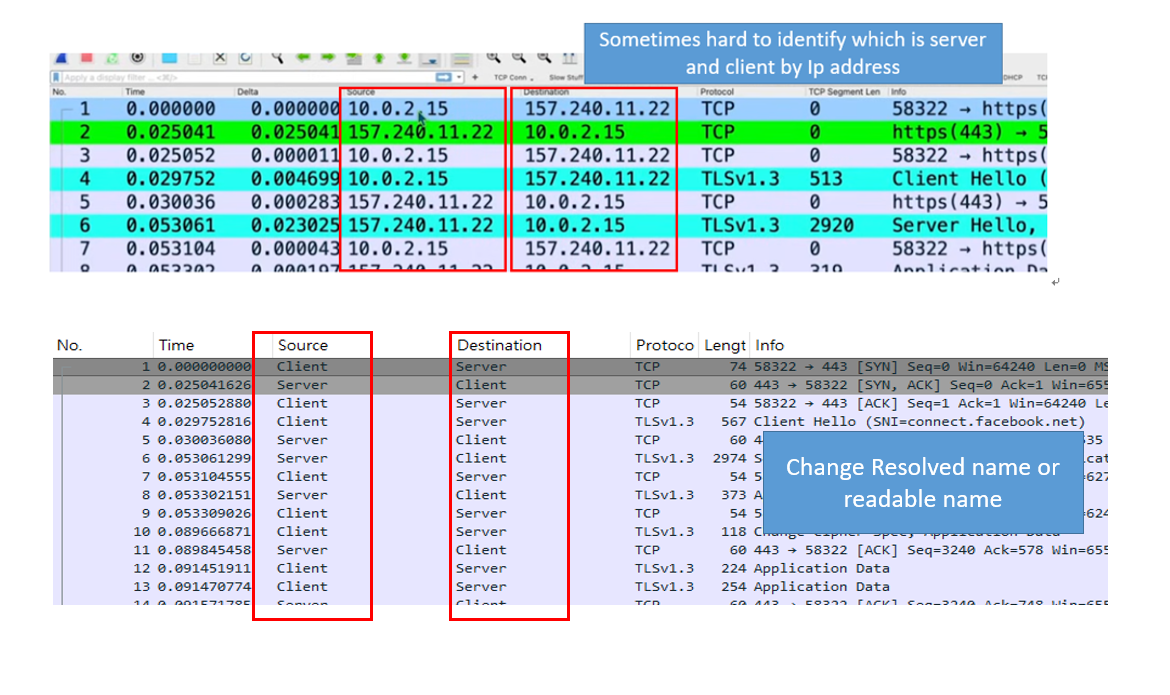
Task: Close the capture file with X icon
Action: 220,58
